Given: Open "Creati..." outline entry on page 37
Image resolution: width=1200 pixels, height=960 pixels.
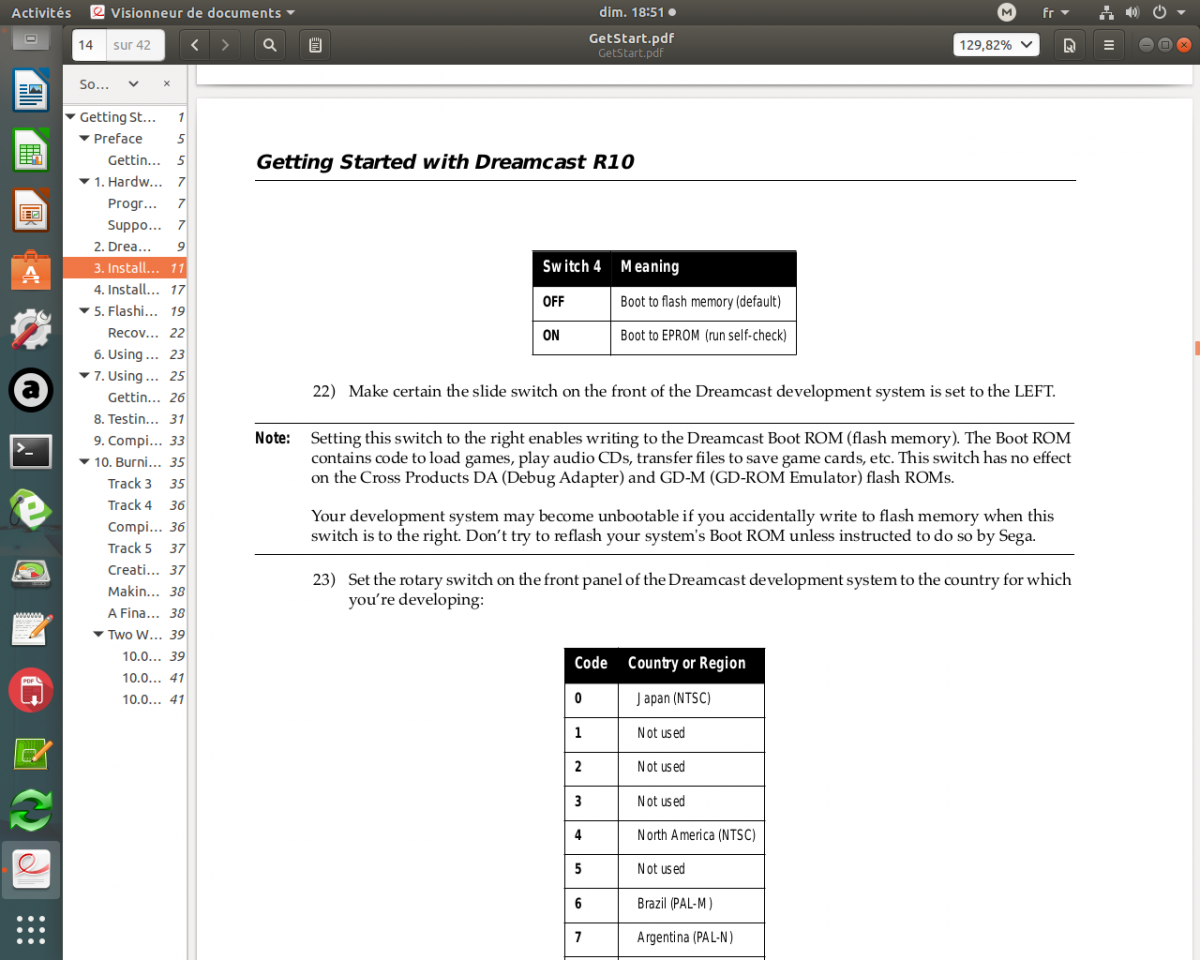Looking at the screenshot, I should tap(125, 570).
